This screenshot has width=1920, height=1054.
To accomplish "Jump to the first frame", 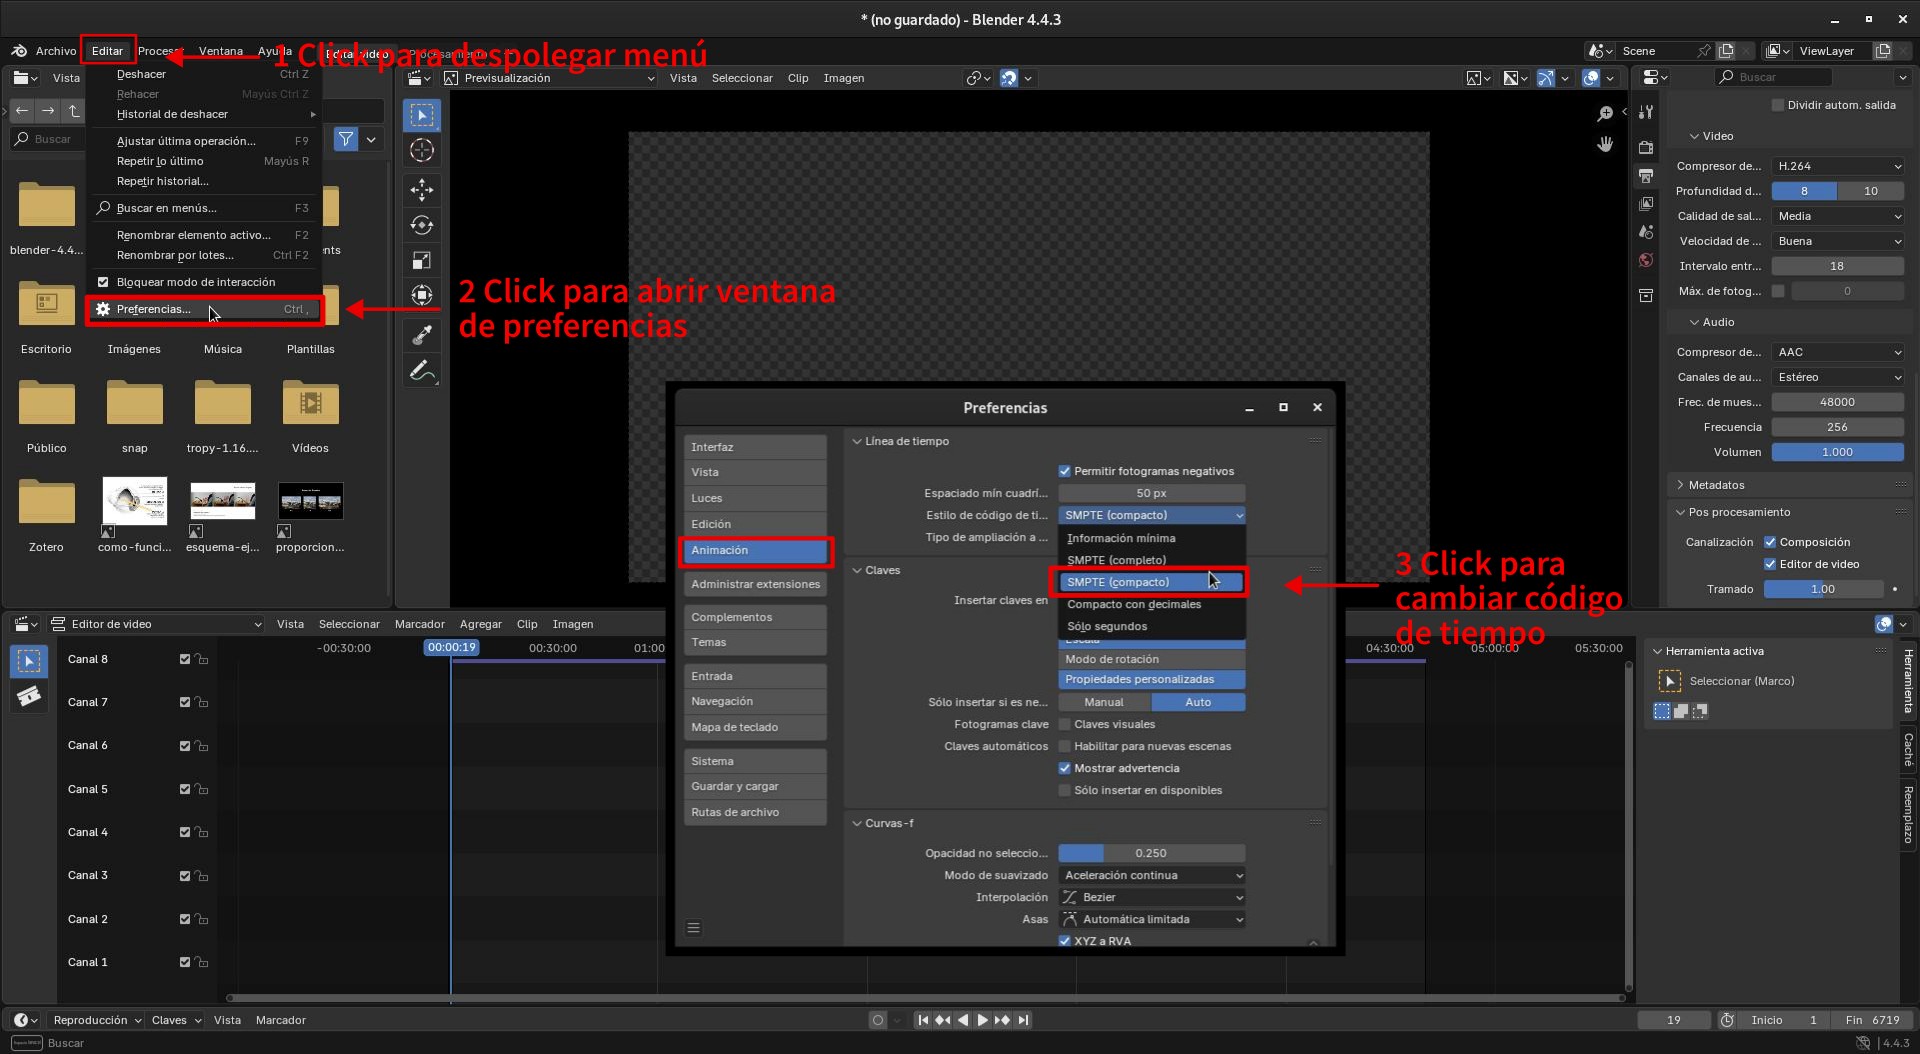I will [923, 1020].
